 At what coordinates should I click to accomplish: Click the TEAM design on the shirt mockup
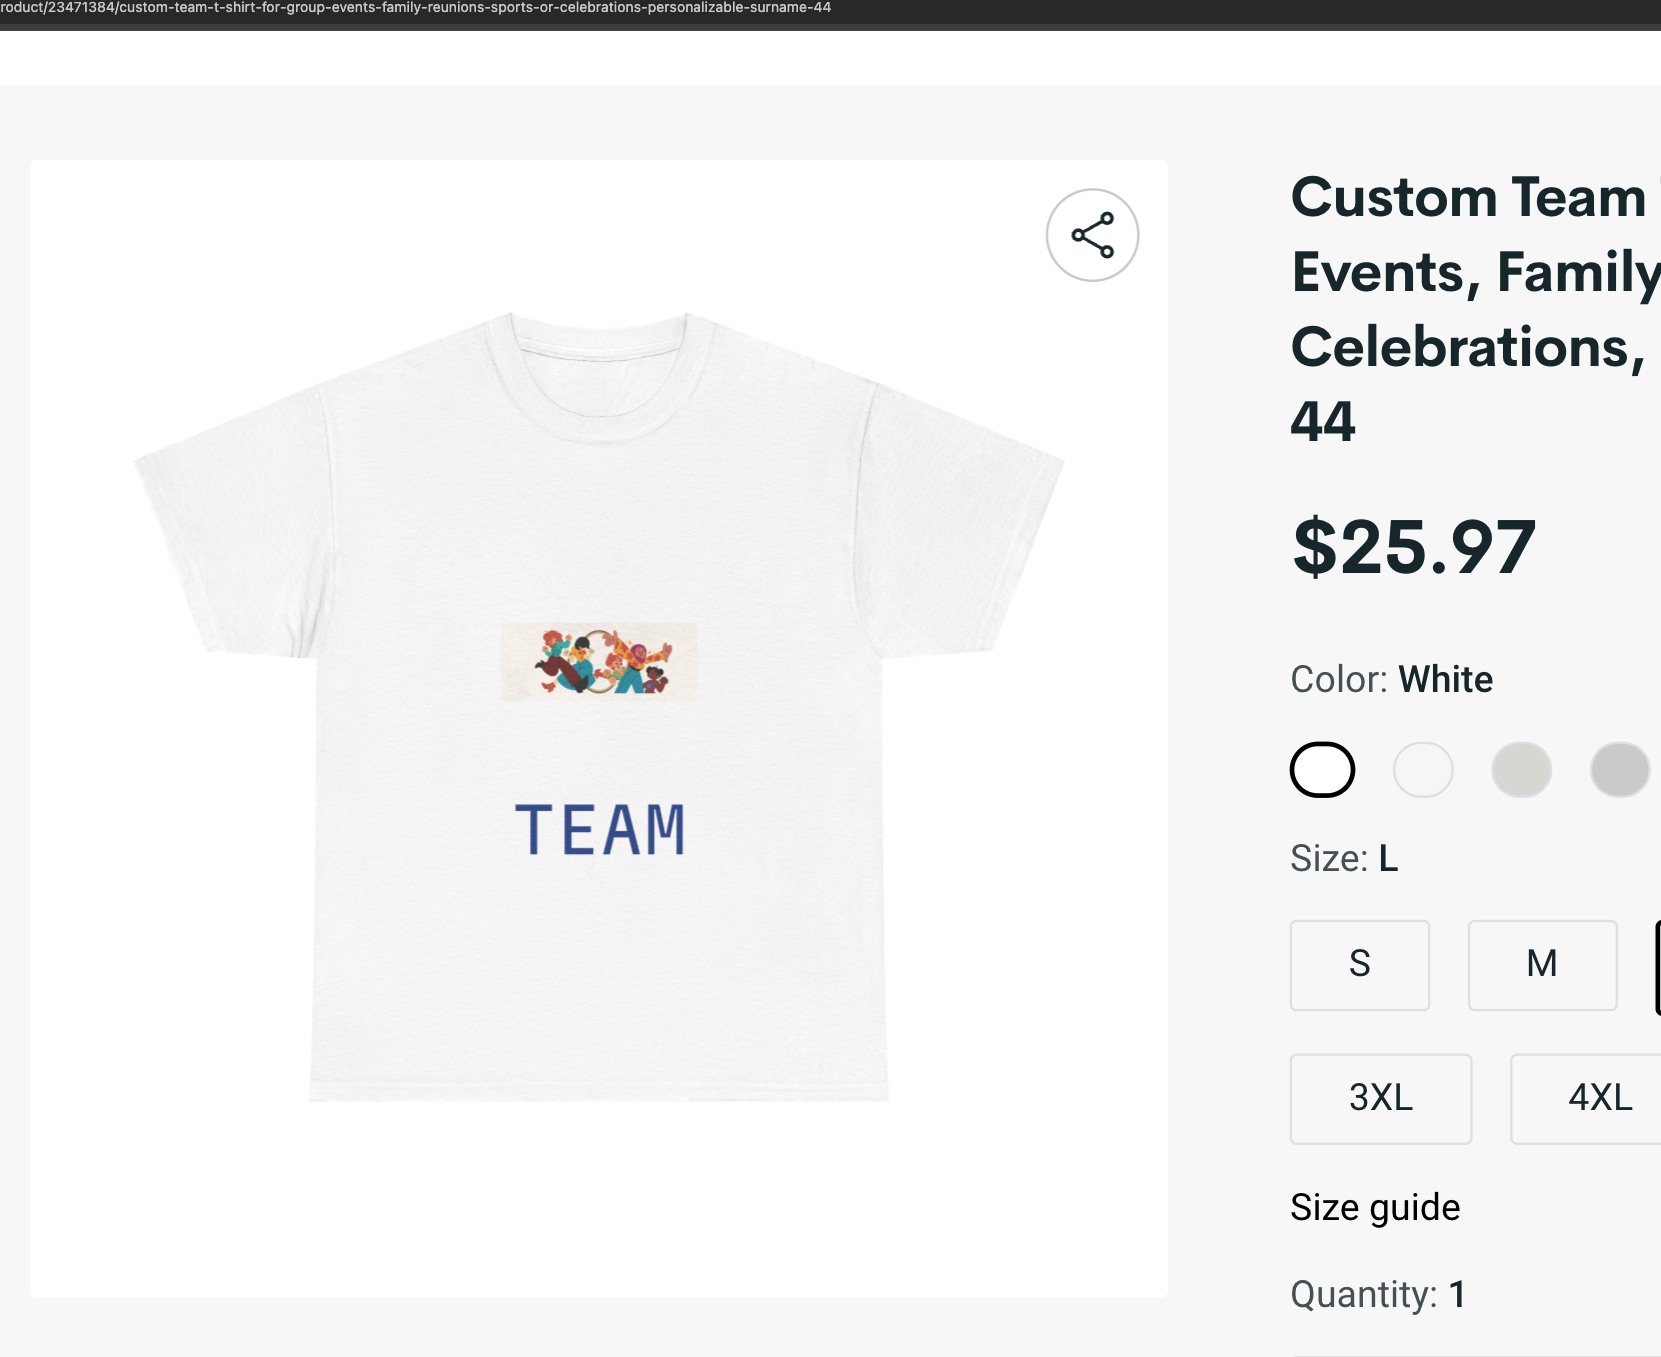pyautogui.click(x=597, y=828)
